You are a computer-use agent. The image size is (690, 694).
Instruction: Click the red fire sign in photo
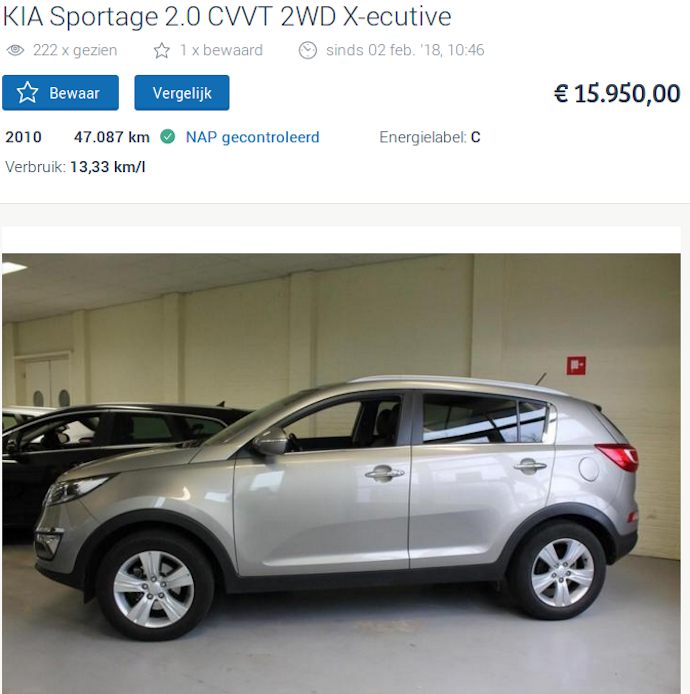click(x=576, y=366)
